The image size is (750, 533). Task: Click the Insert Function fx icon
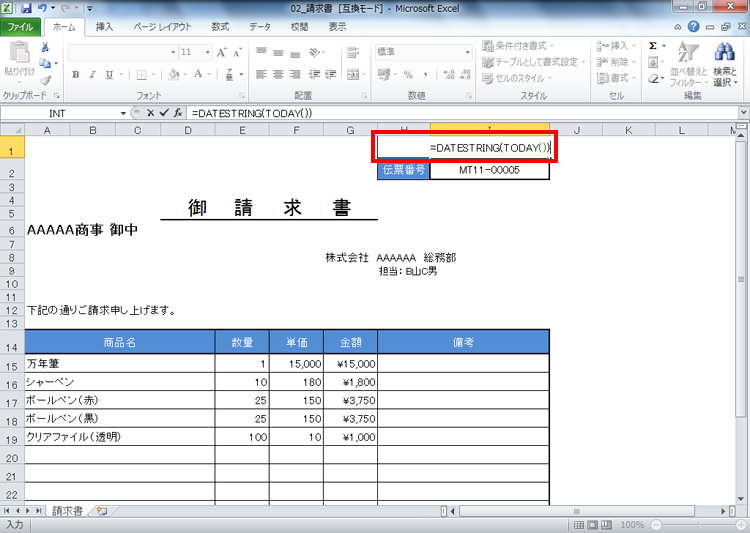[178, 113]
